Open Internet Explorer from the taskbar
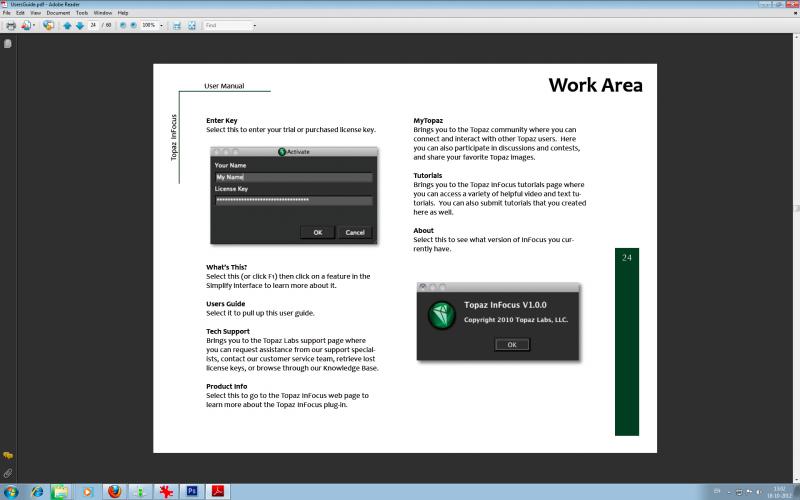 (x=37, y=491)
